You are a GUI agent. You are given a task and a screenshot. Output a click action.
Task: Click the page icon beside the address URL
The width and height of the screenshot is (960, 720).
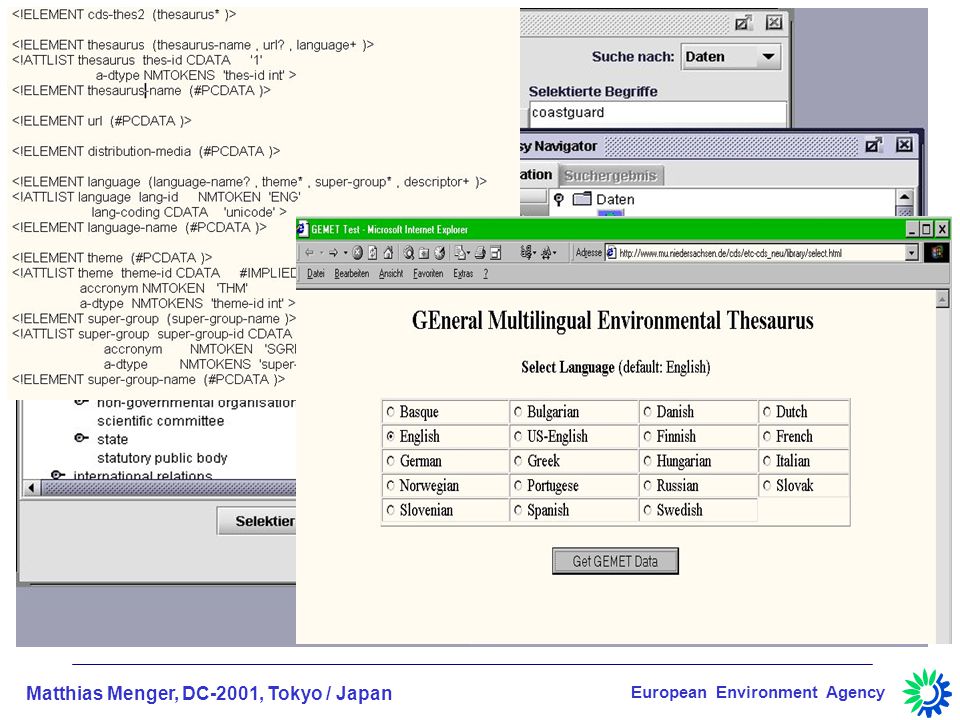tap(611, 253)
